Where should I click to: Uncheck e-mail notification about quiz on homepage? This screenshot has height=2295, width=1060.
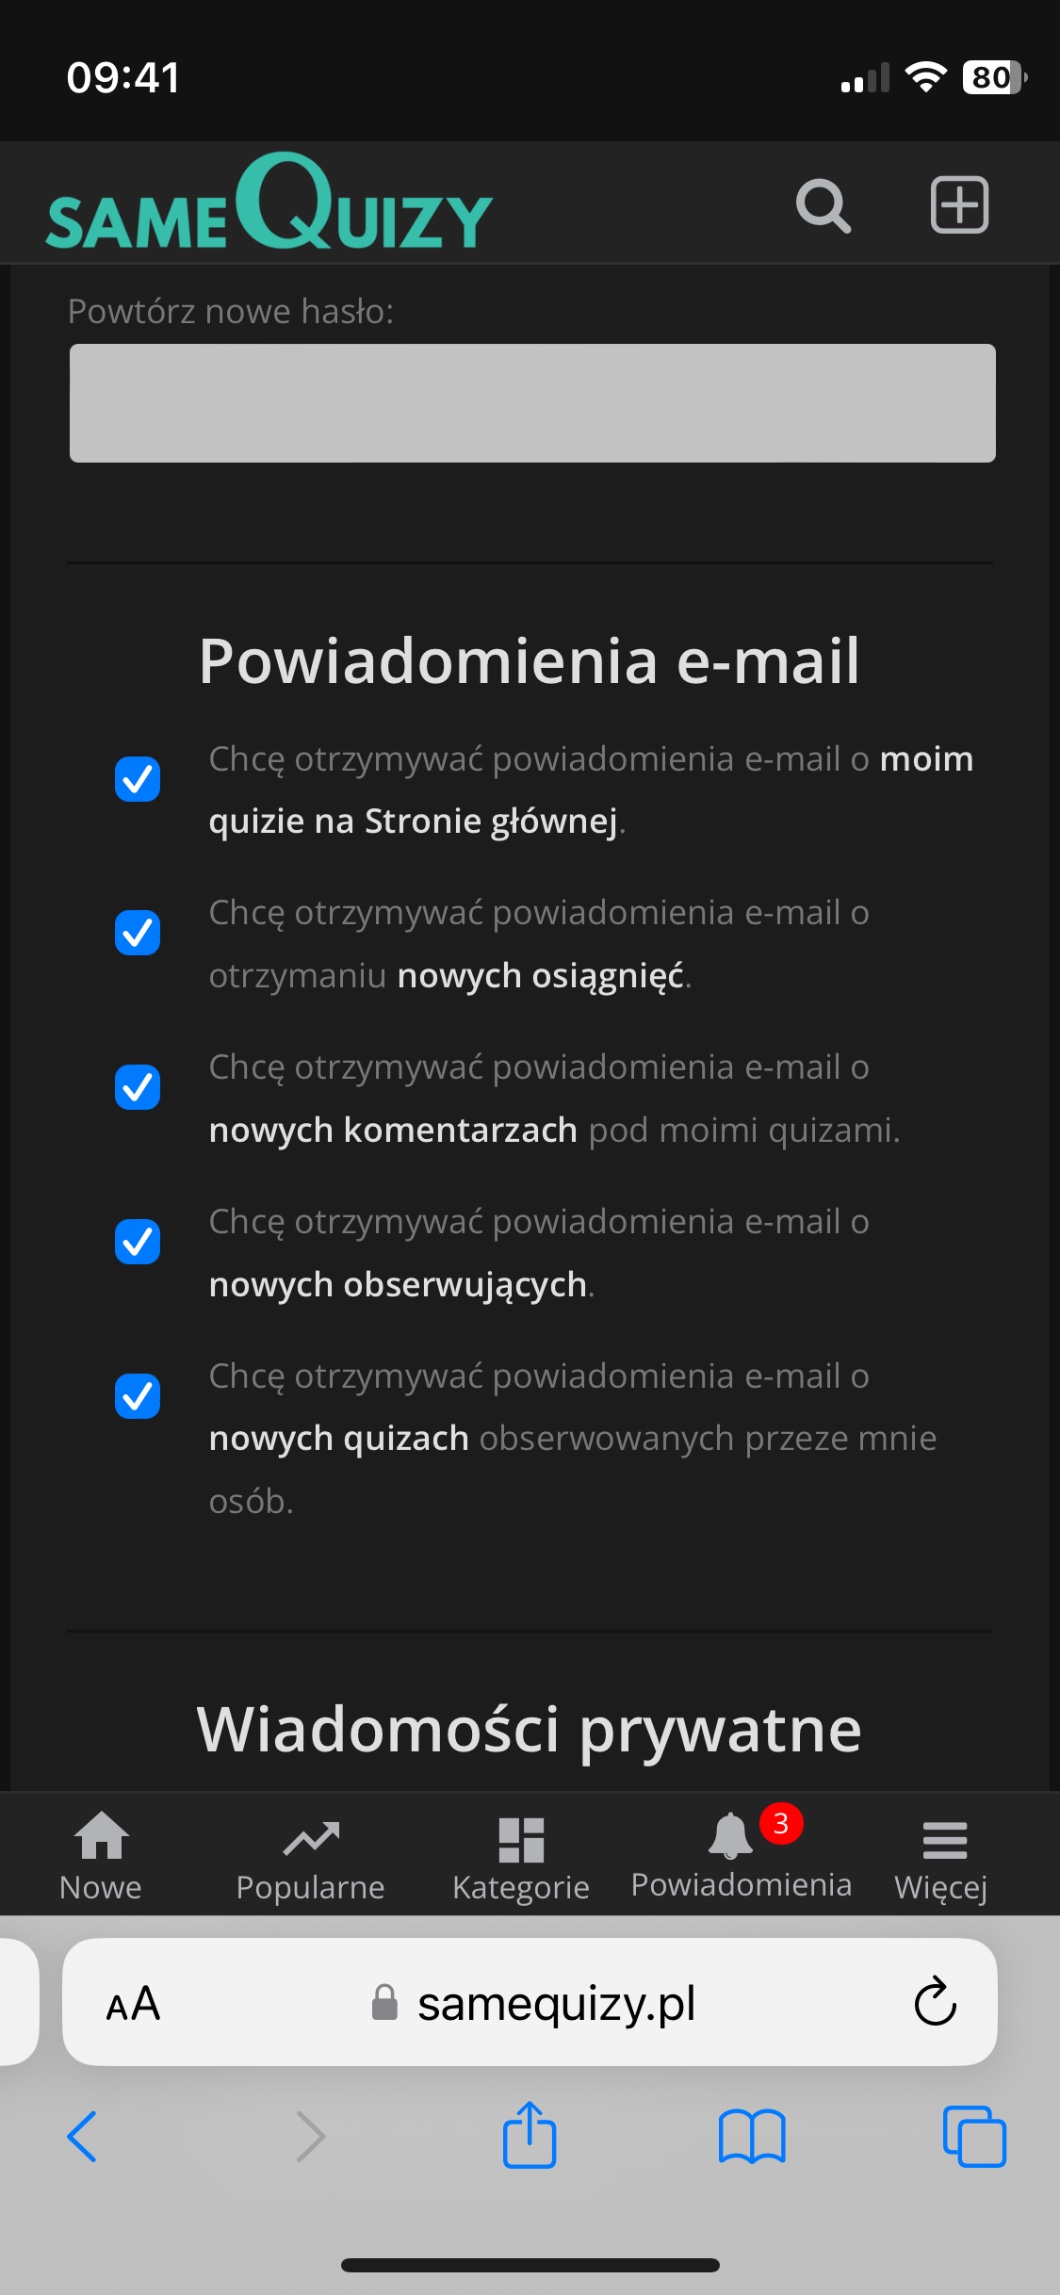[x=138, y=780]
